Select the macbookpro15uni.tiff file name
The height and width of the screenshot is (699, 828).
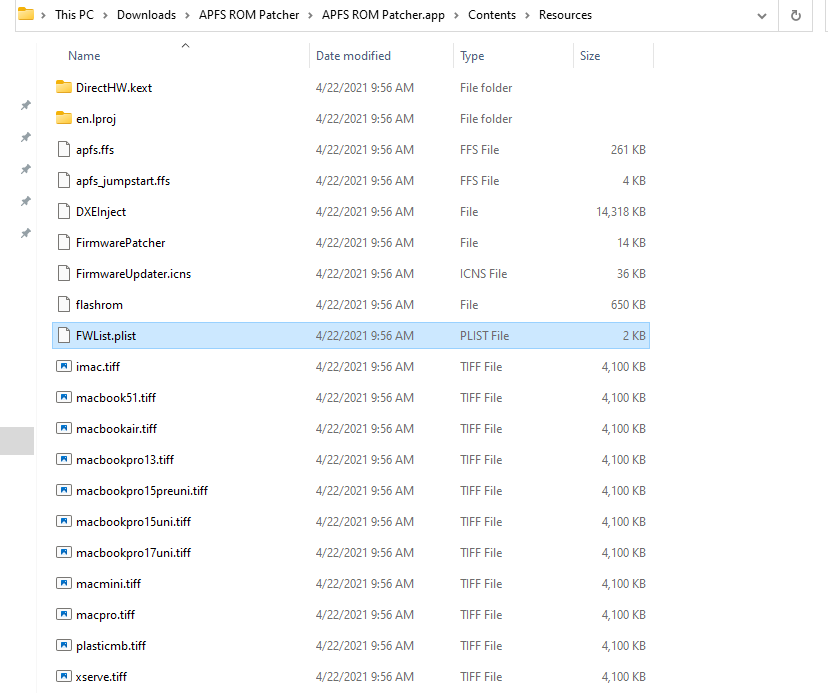[133, 522]
